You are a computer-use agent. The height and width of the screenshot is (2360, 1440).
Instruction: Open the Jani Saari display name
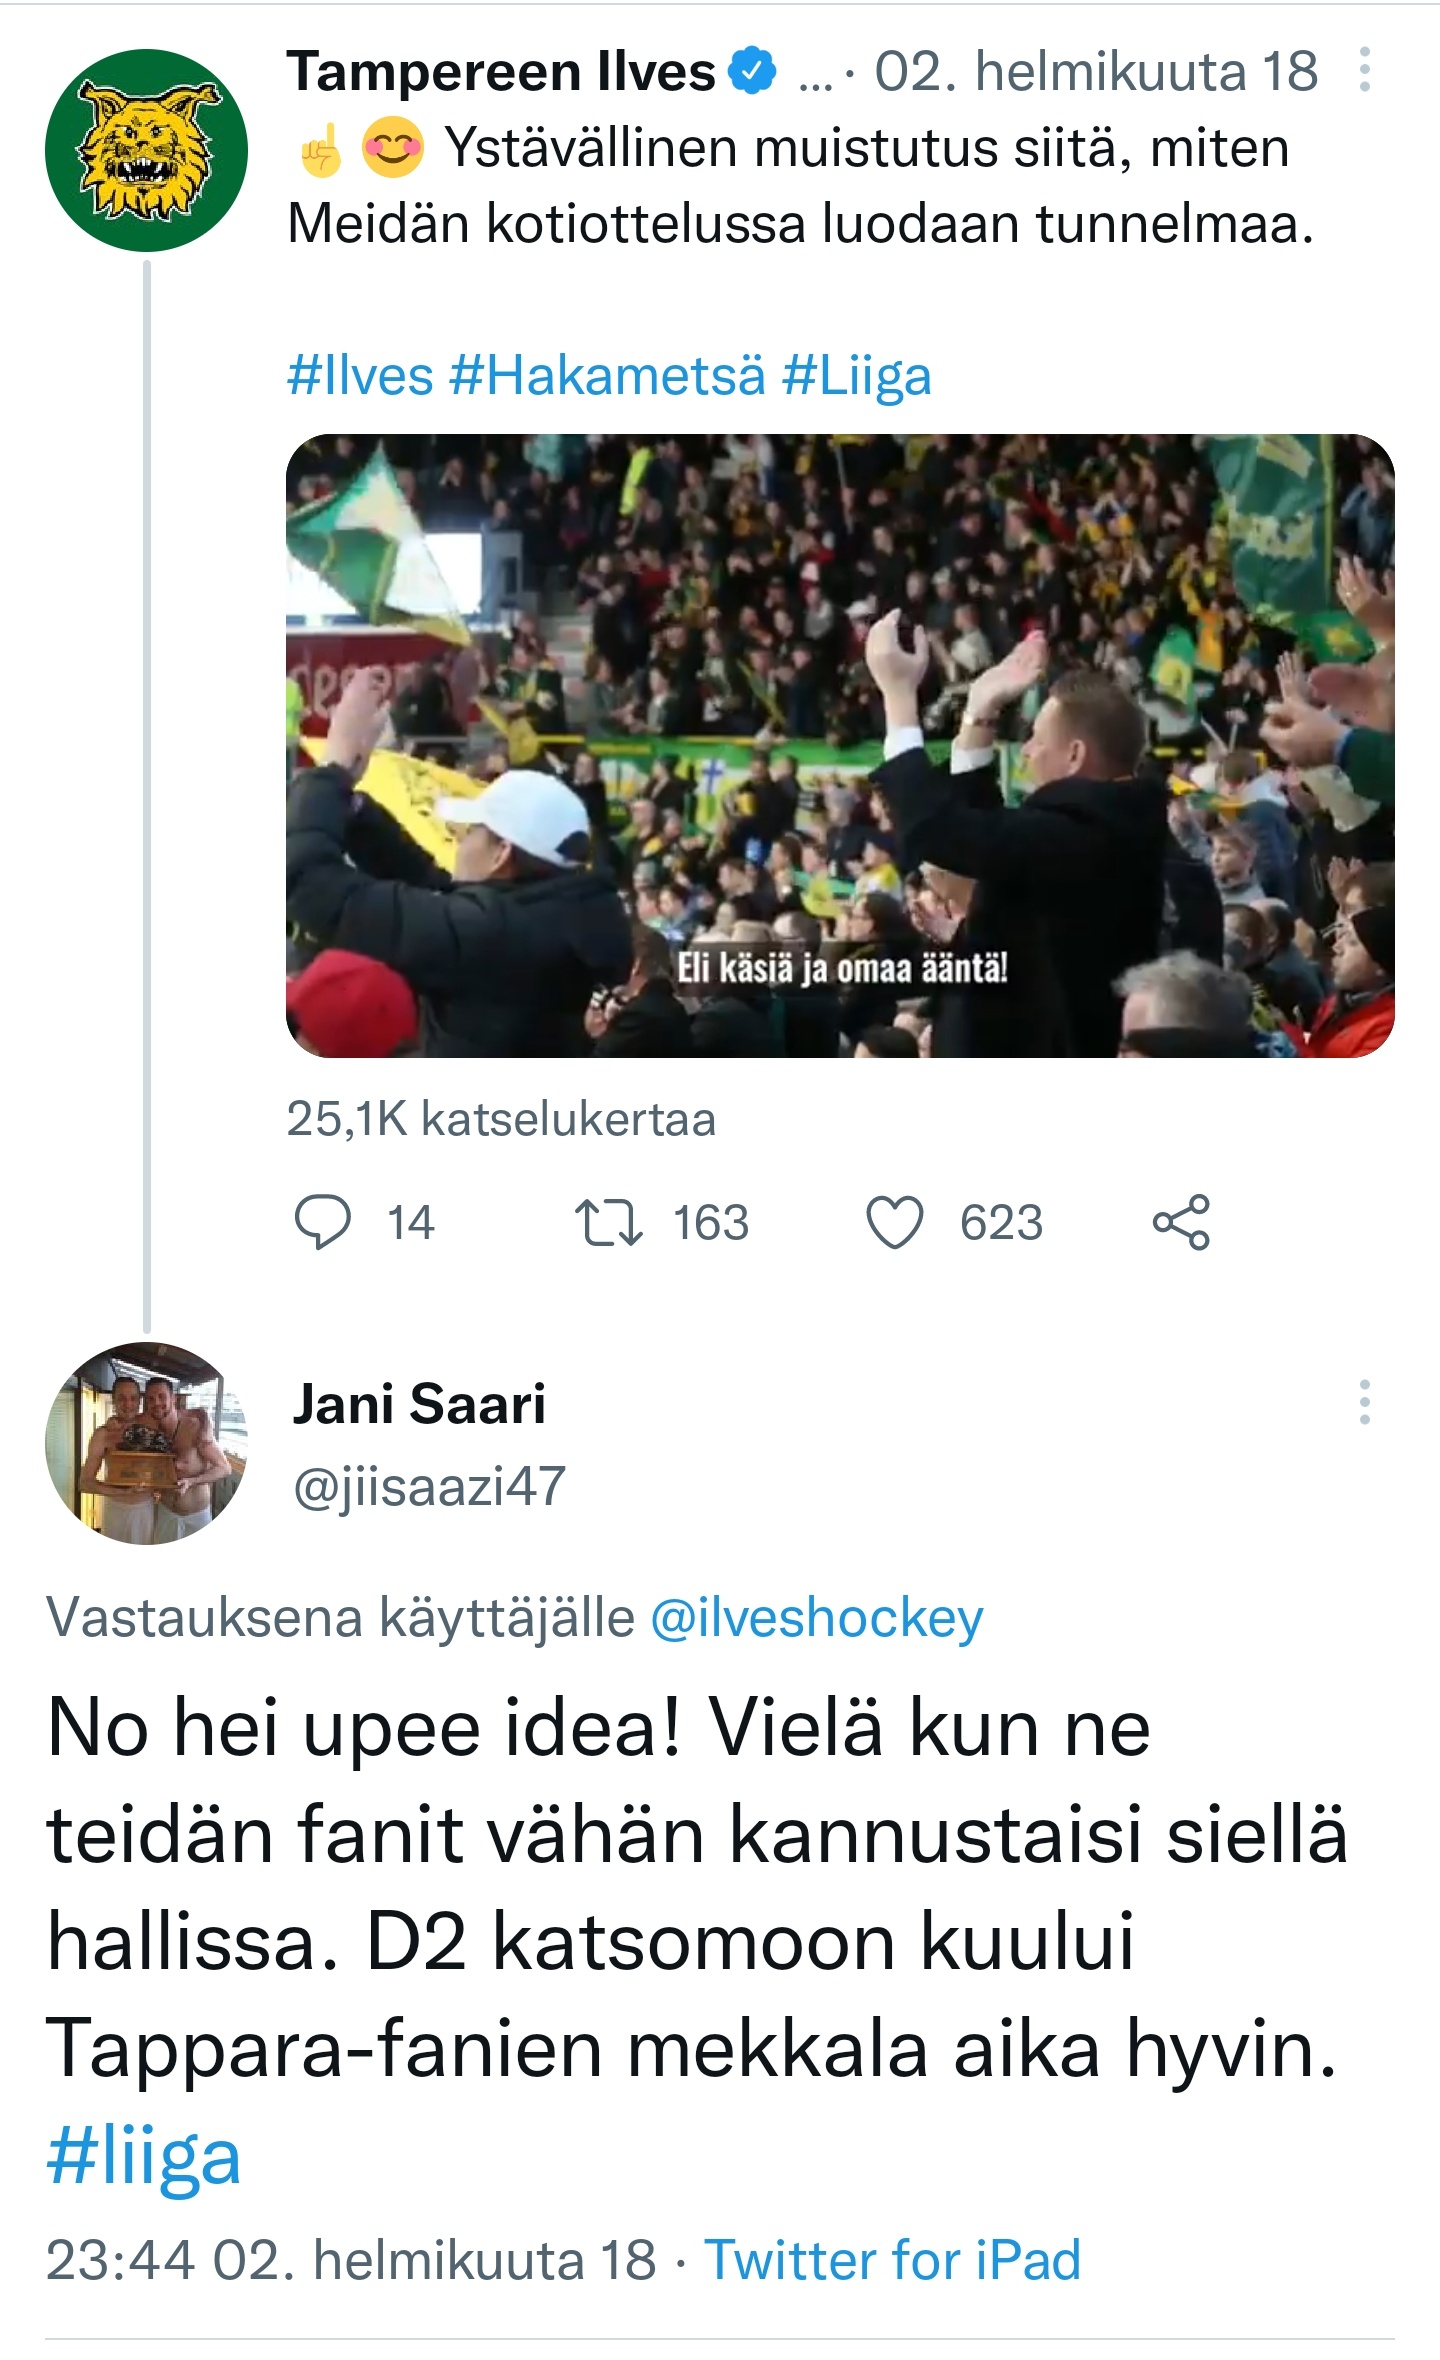click(419, 1403)
